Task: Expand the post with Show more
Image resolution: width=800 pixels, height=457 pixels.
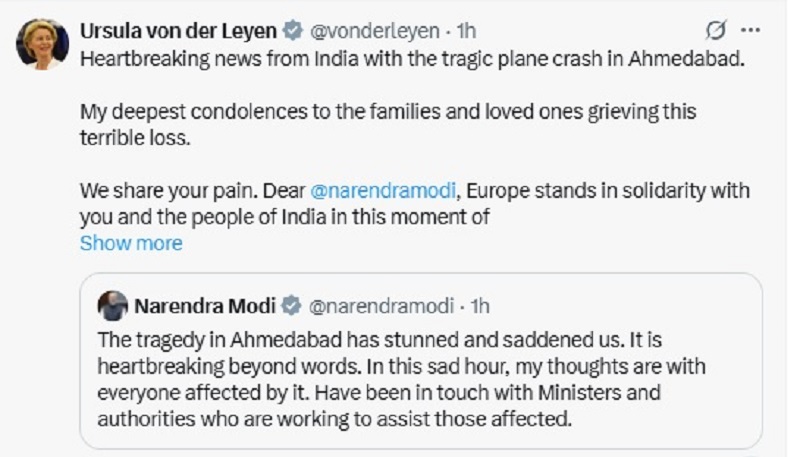Action: coord(131,243)
